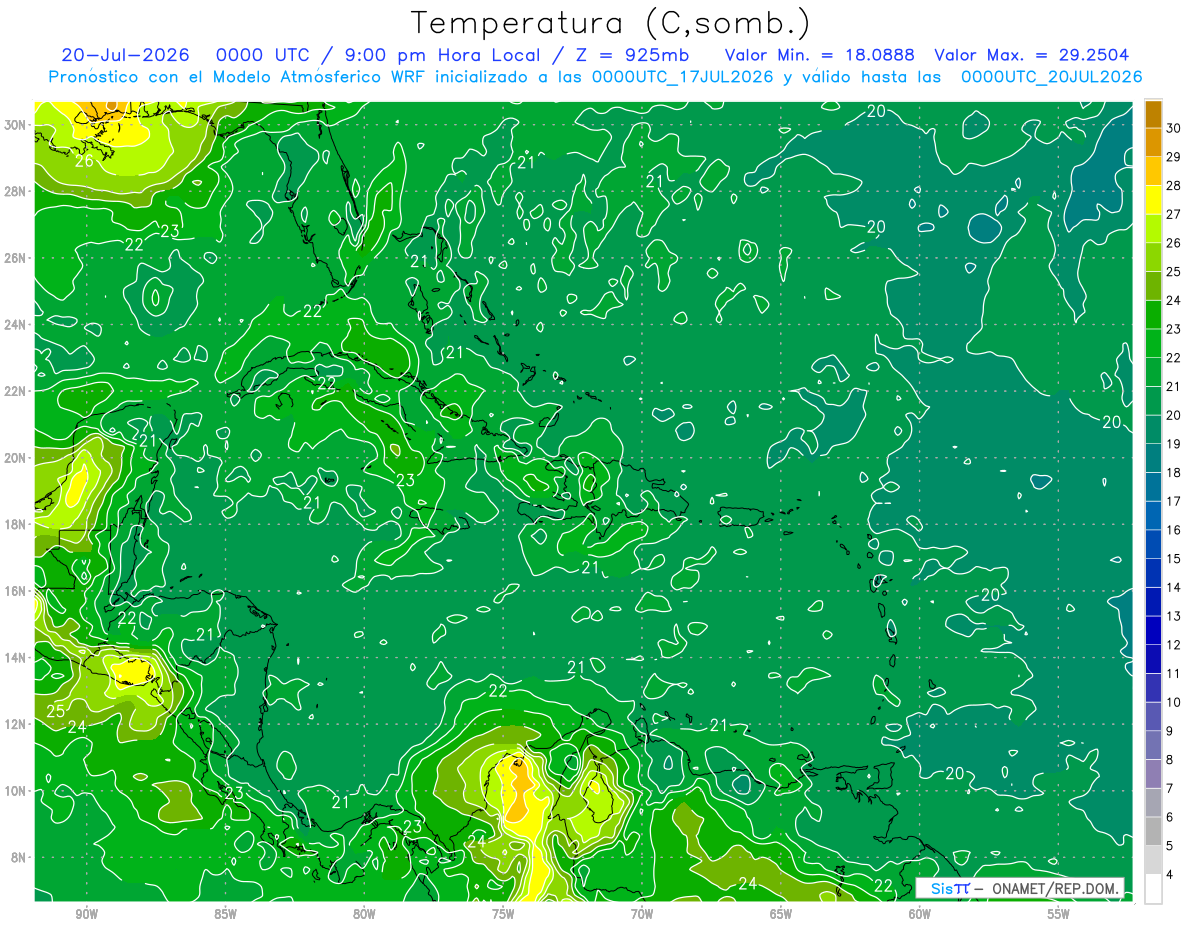The height and width of the screenshot is (927, 1200).
Task: Click the 16N latitude axis label
Action: click(15, 591)
